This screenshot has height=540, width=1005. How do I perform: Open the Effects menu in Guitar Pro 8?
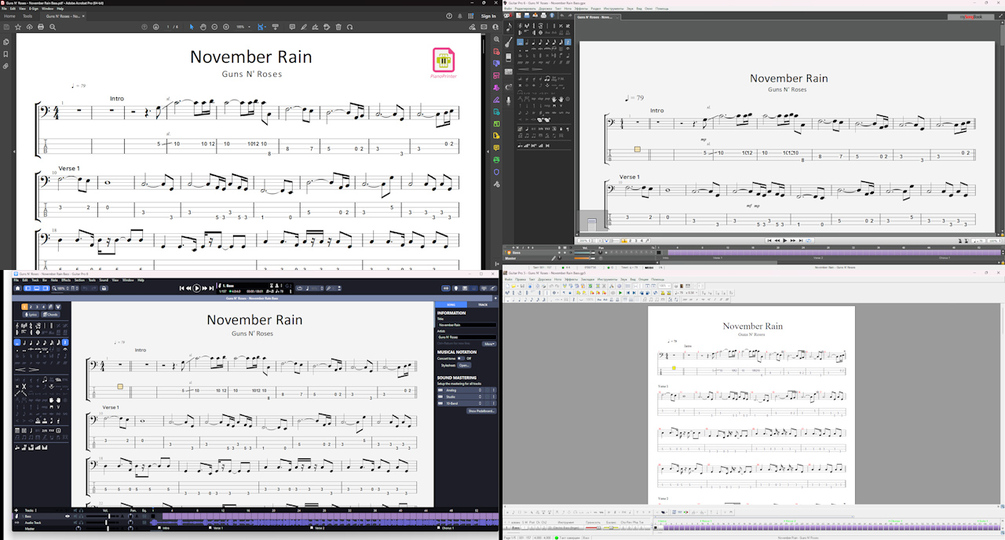pyautogui.click(x=66, y=280)
